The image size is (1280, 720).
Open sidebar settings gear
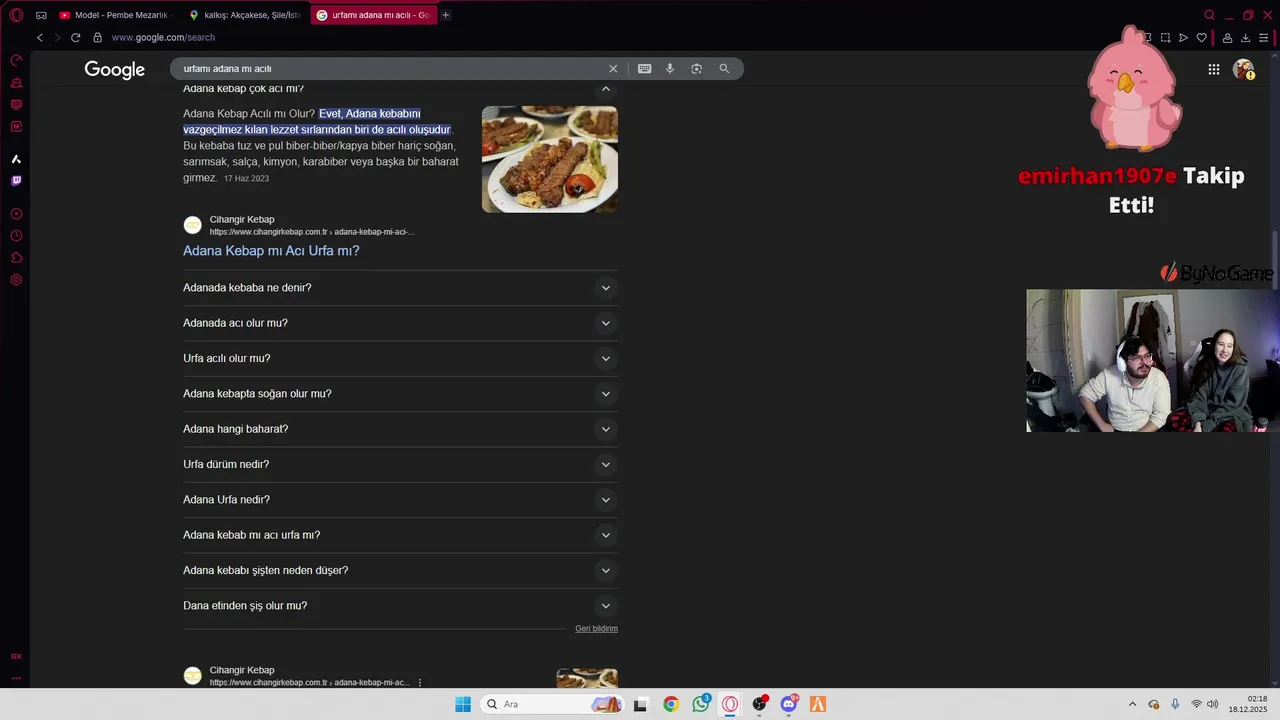pyautogui.click(x=16, y=280)
